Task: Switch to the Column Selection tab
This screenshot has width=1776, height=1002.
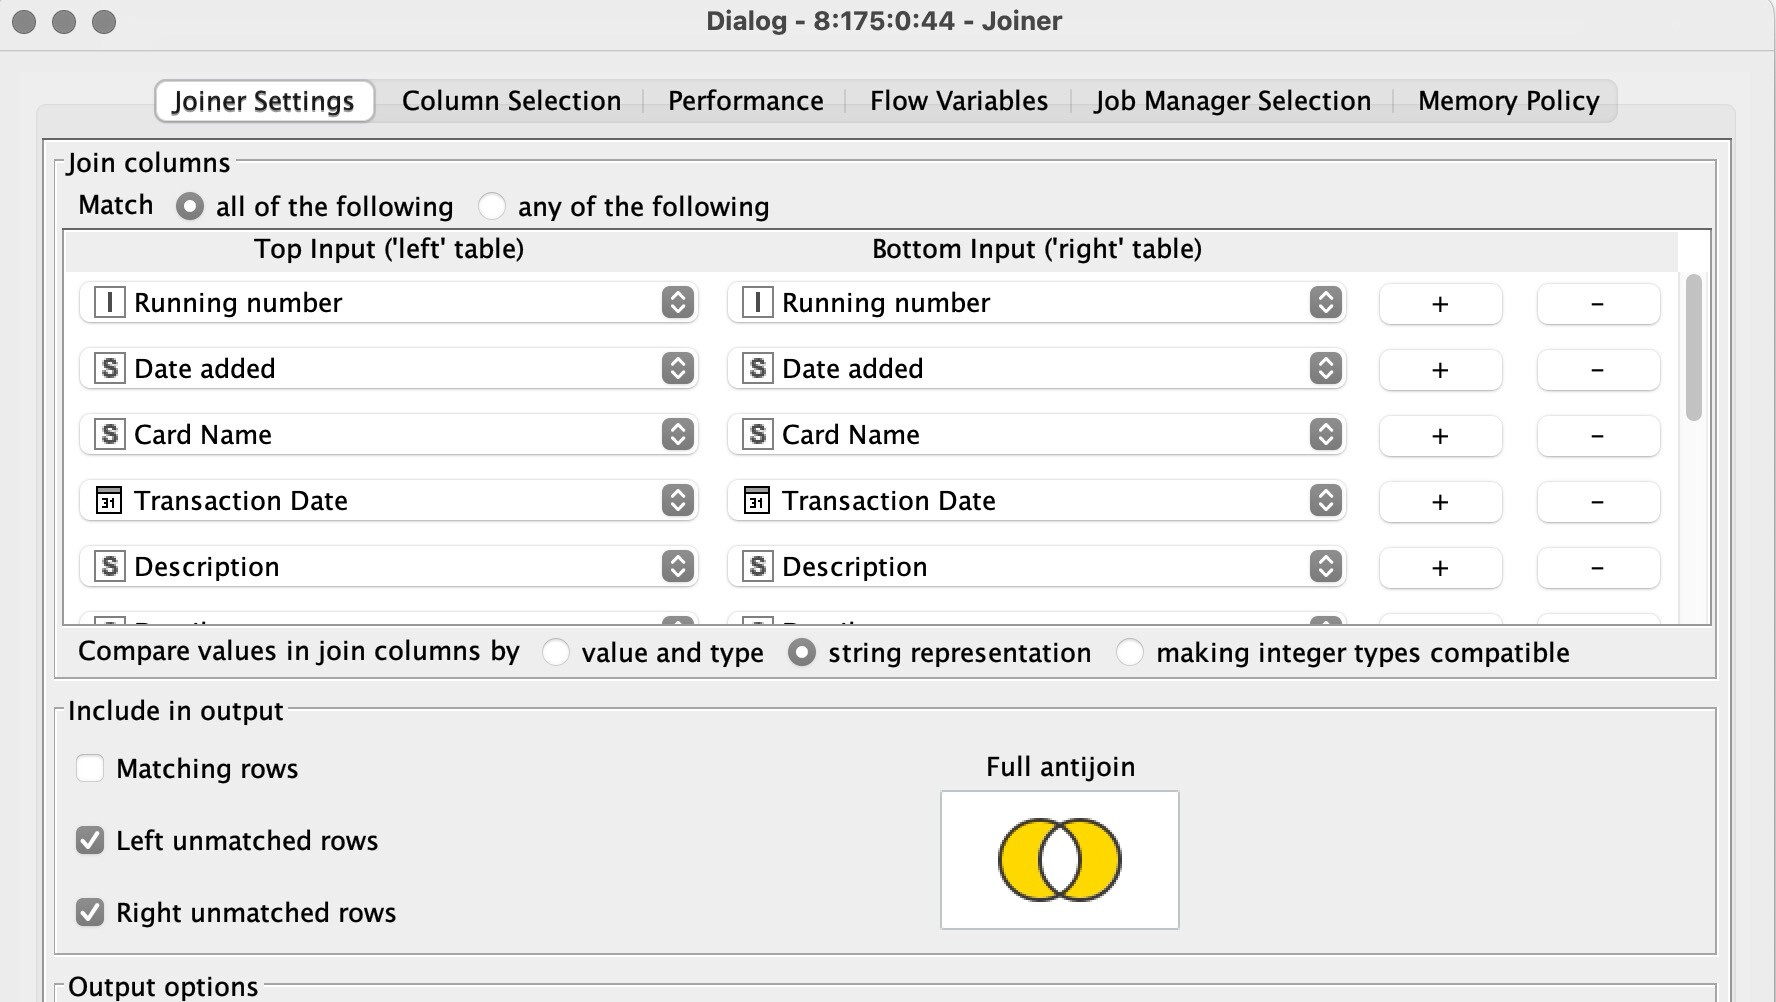Action: click(511, 100)
